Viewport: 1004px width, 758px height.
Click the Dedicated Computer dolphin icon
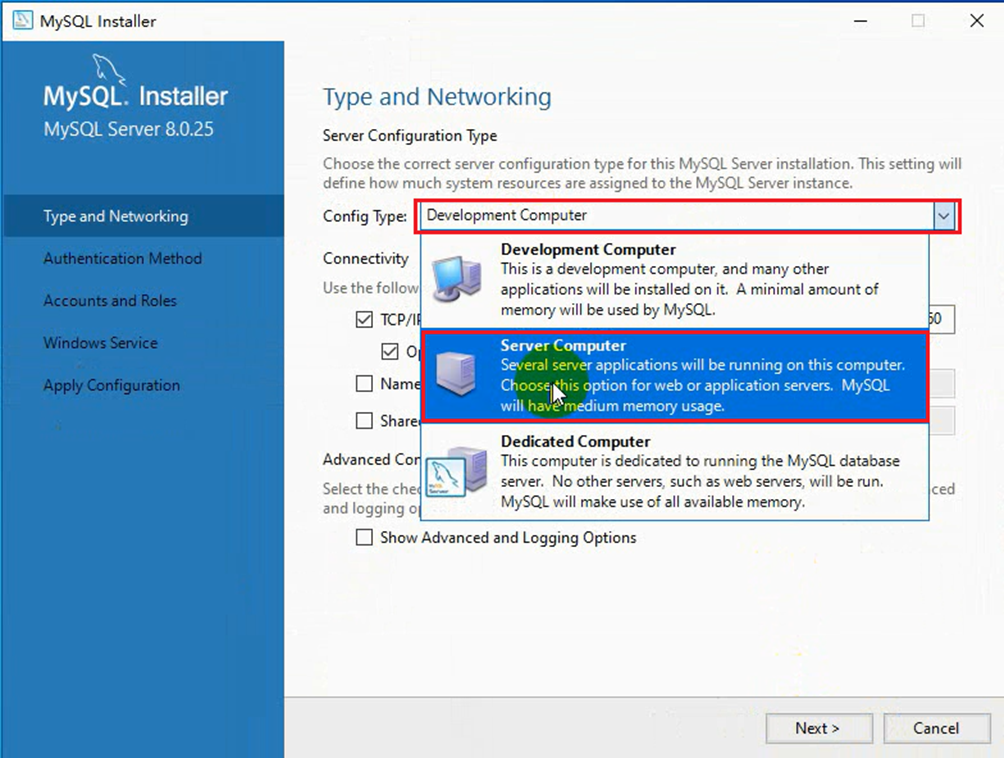click(x=456, y=472)
